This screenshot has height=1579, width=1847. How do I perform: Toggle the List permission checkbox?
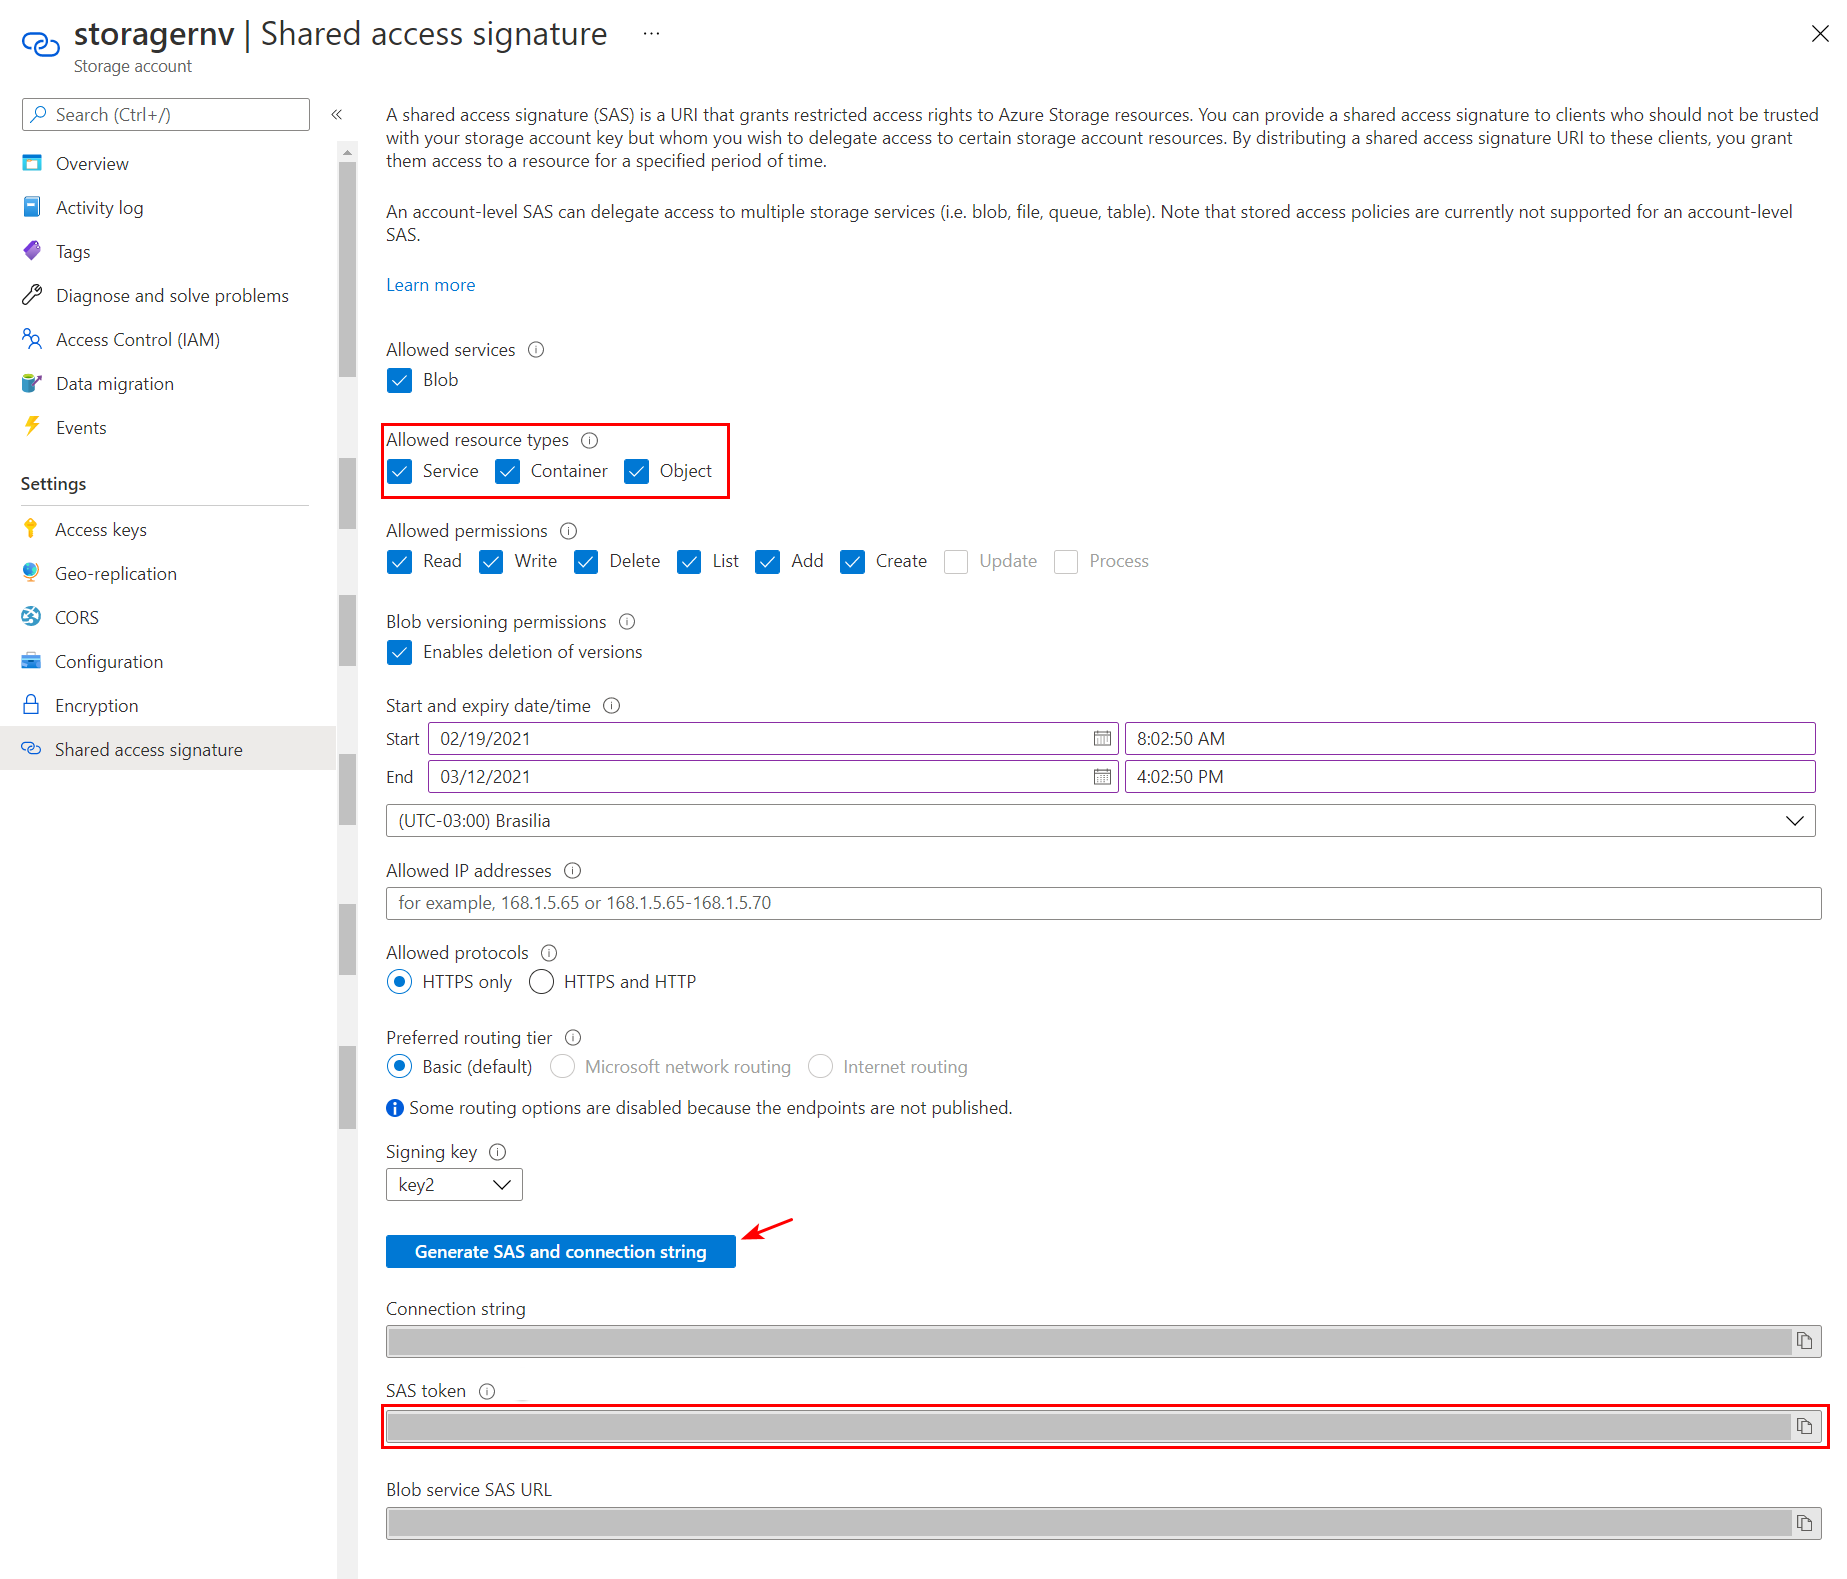tap(689, 561)
